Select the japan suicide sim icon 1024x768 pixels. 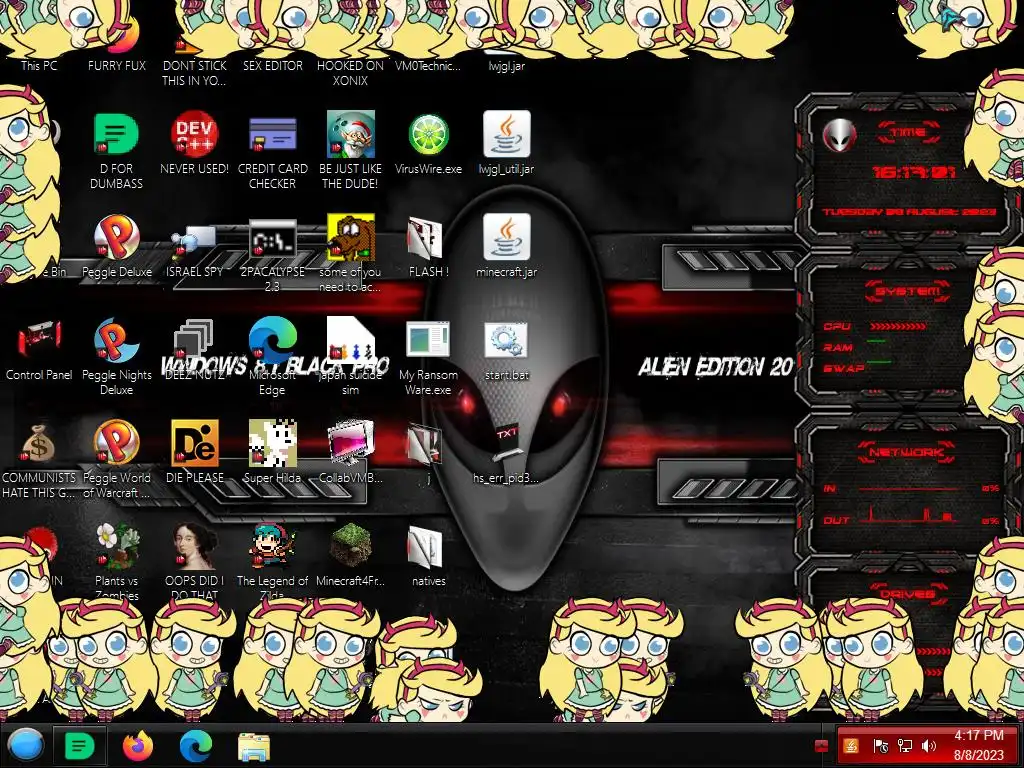pos(351,340)
